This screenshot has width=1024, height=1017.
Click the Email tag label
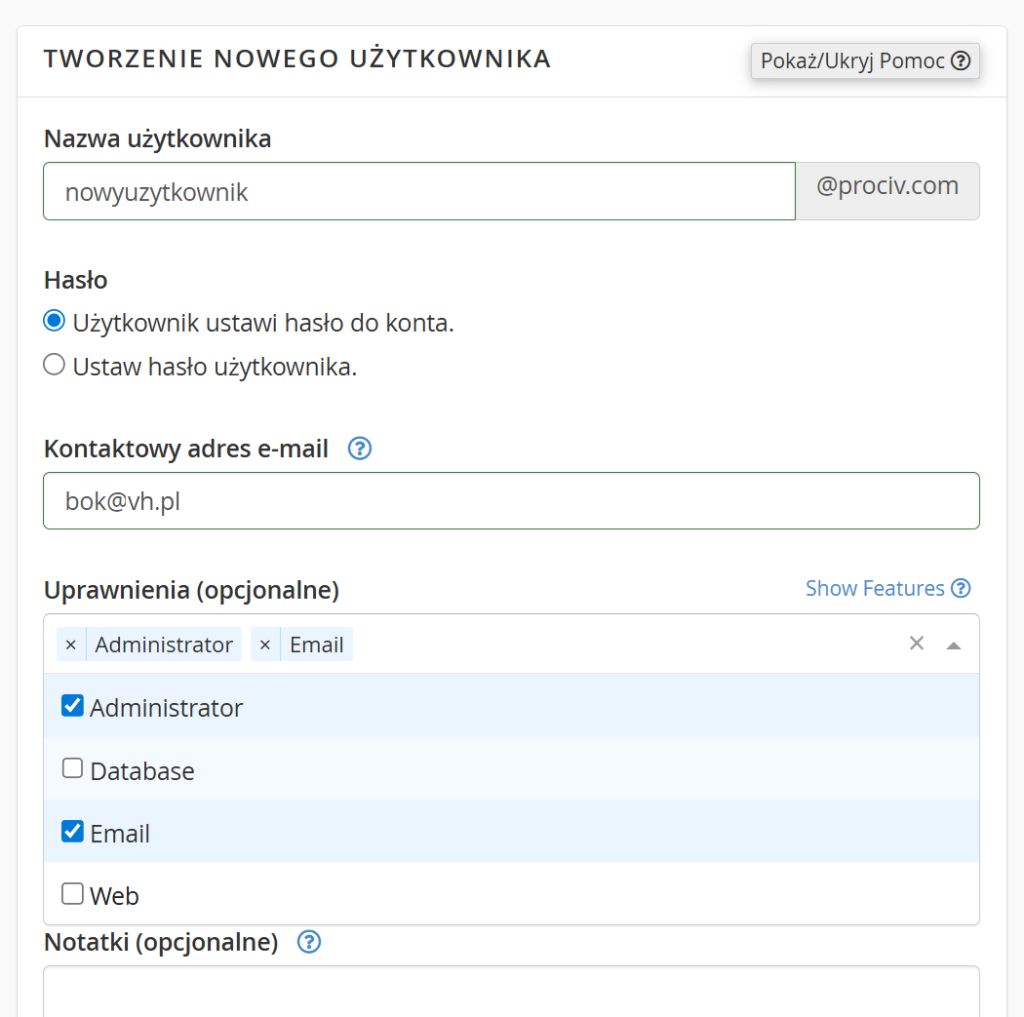[317, 645]
